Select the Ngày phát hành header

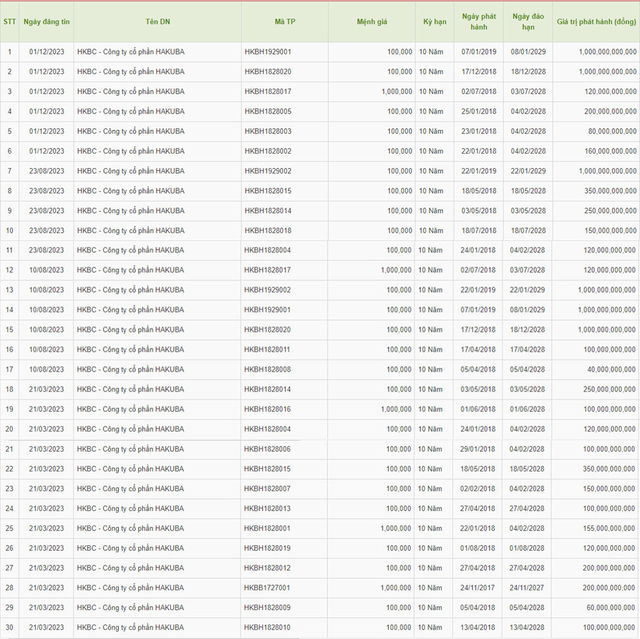tap(477, 22)
